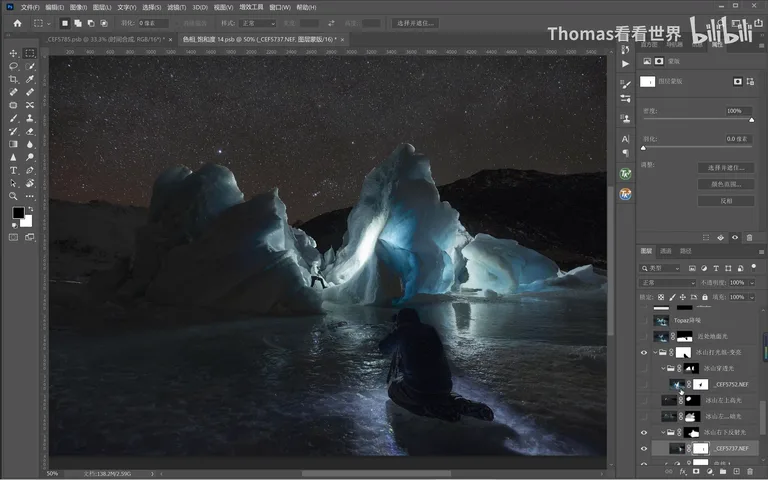Viewport: 768px width, 480px height.
Task: Select the Move tool
Action: coord(13,53)
